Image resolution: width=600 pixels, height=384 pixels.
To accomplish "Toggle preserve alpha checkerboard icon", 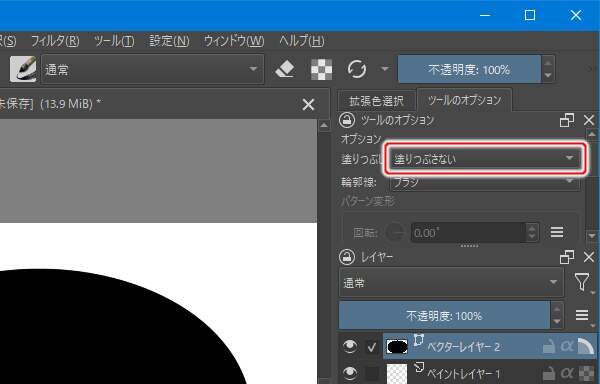I will 321,69.
